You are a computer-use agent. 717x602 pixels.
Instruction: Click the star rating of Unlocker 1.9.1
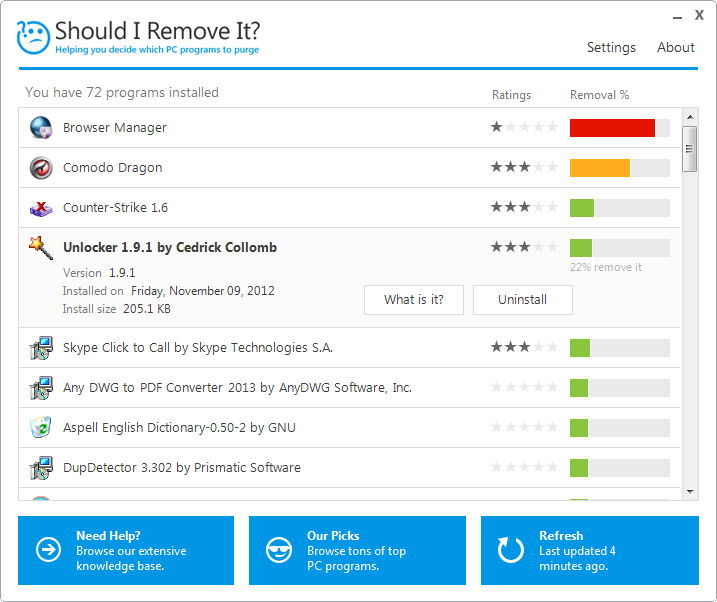[x=524, y=247]
